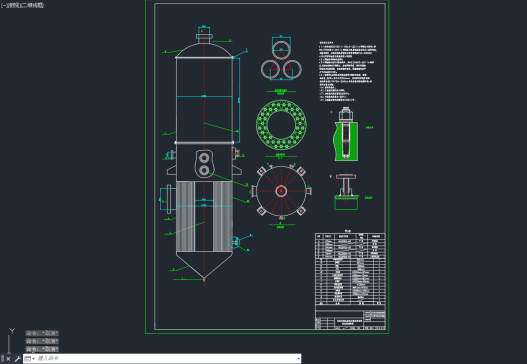This screenshot has width=527, height=364.
Task: Expand command history arrow at right end
Action: pyautogui.click(x=298, y=359)
